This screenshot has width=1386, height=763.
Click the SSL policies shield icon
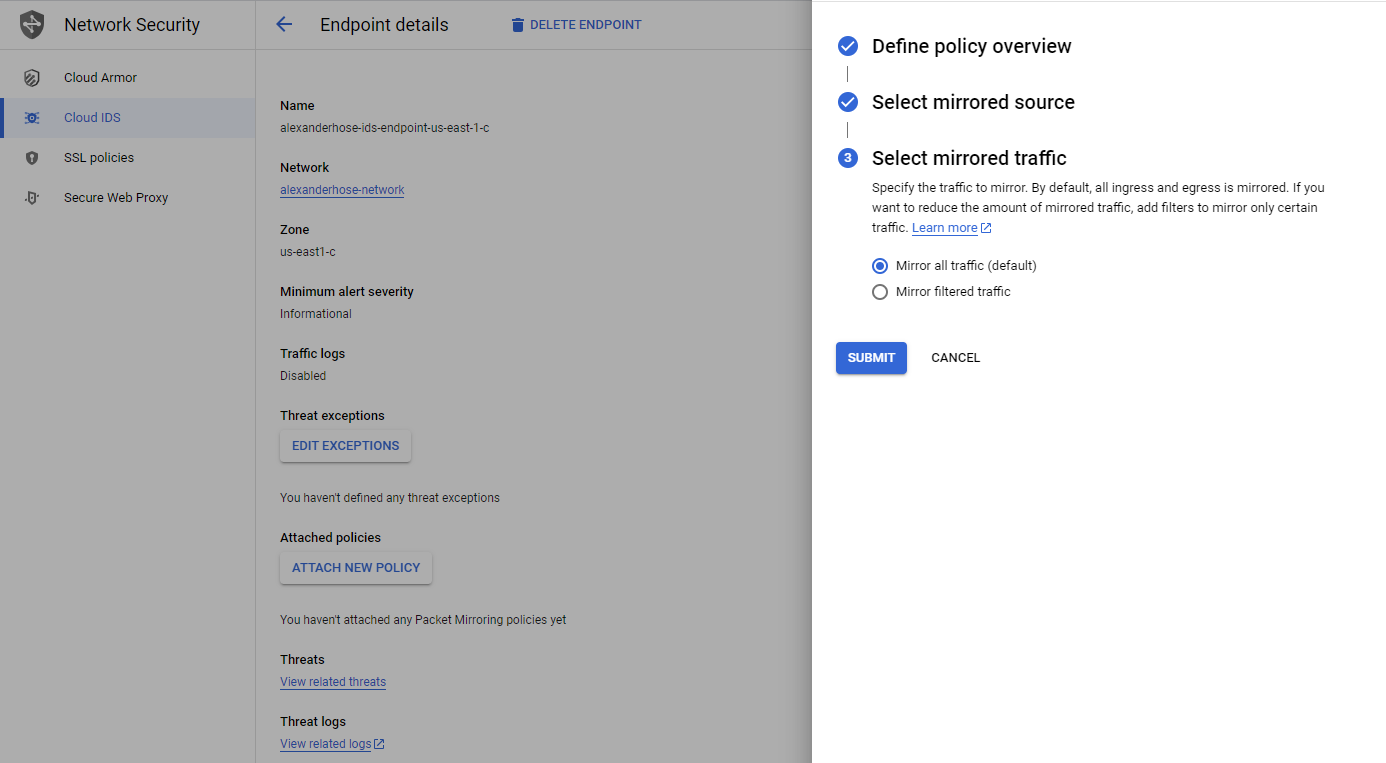pos(32,158)
